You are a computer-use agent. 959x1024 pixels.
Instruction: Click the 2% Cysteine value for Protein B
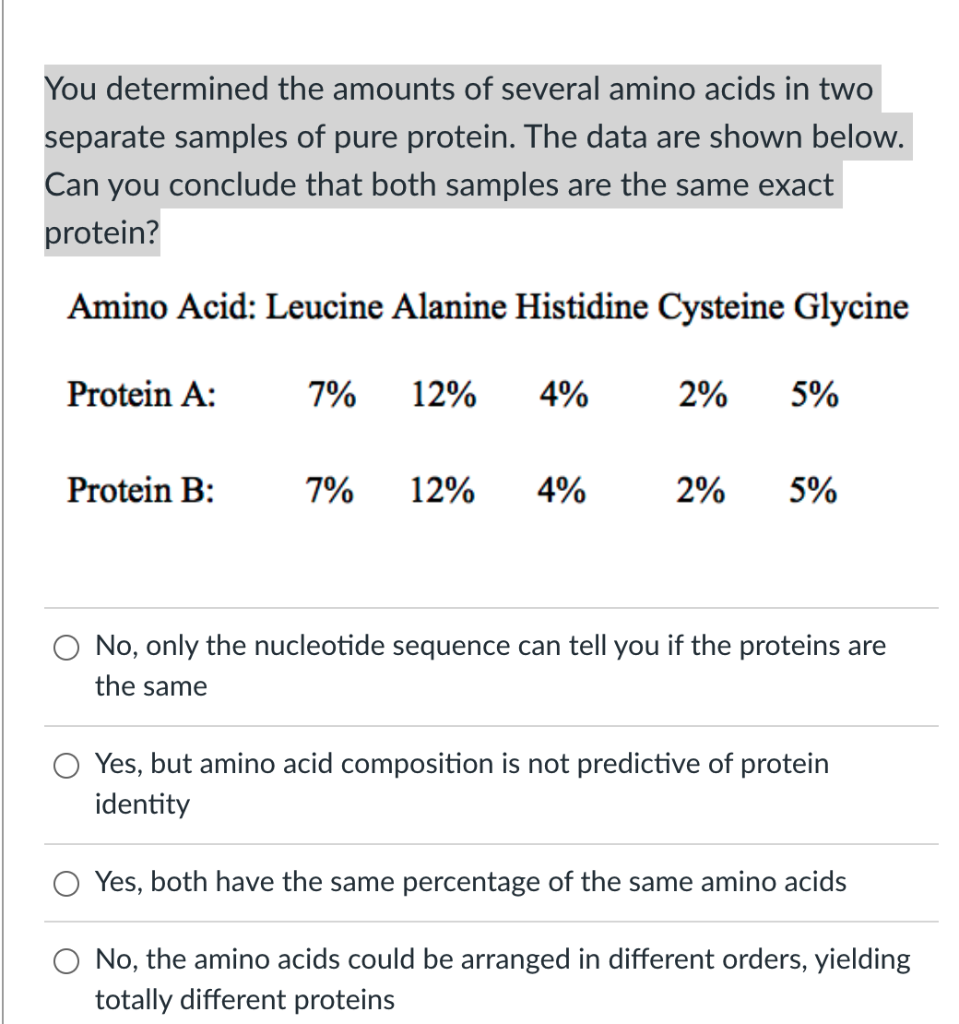[x=700, y=491]
